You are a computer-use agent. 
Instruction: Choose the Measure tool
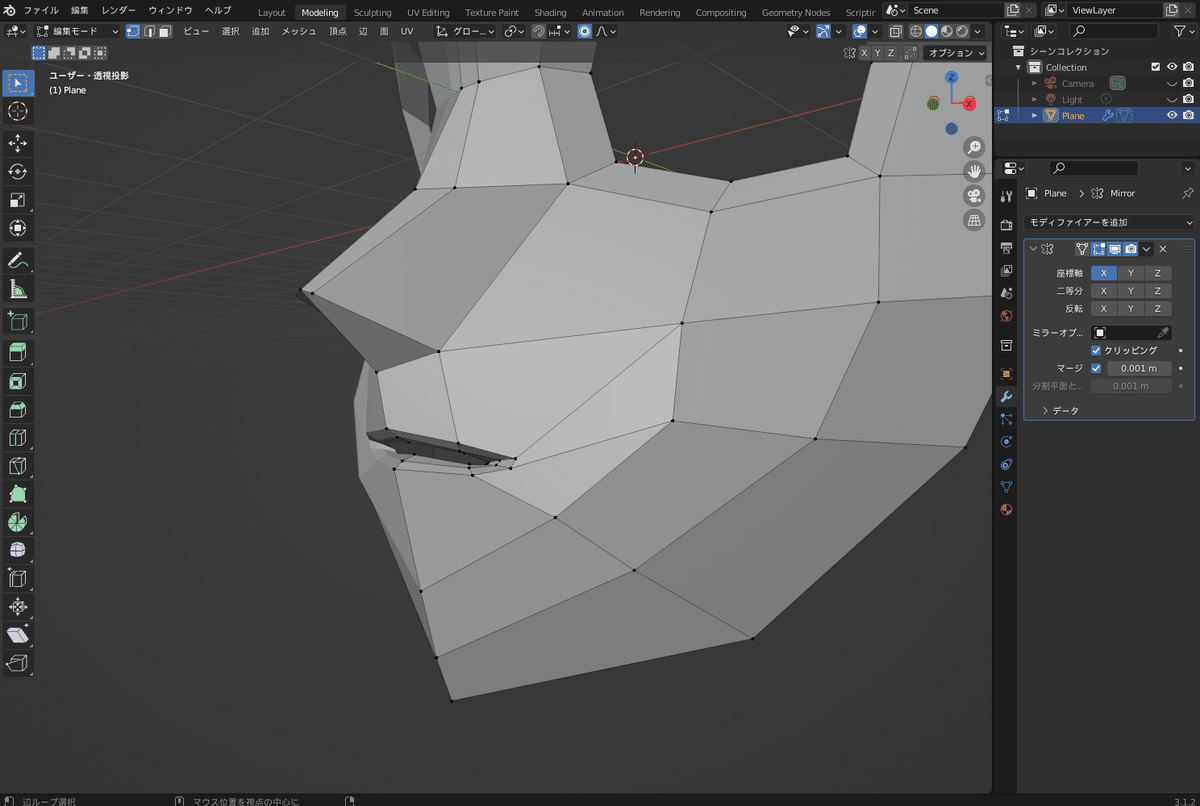pos(18,289)
